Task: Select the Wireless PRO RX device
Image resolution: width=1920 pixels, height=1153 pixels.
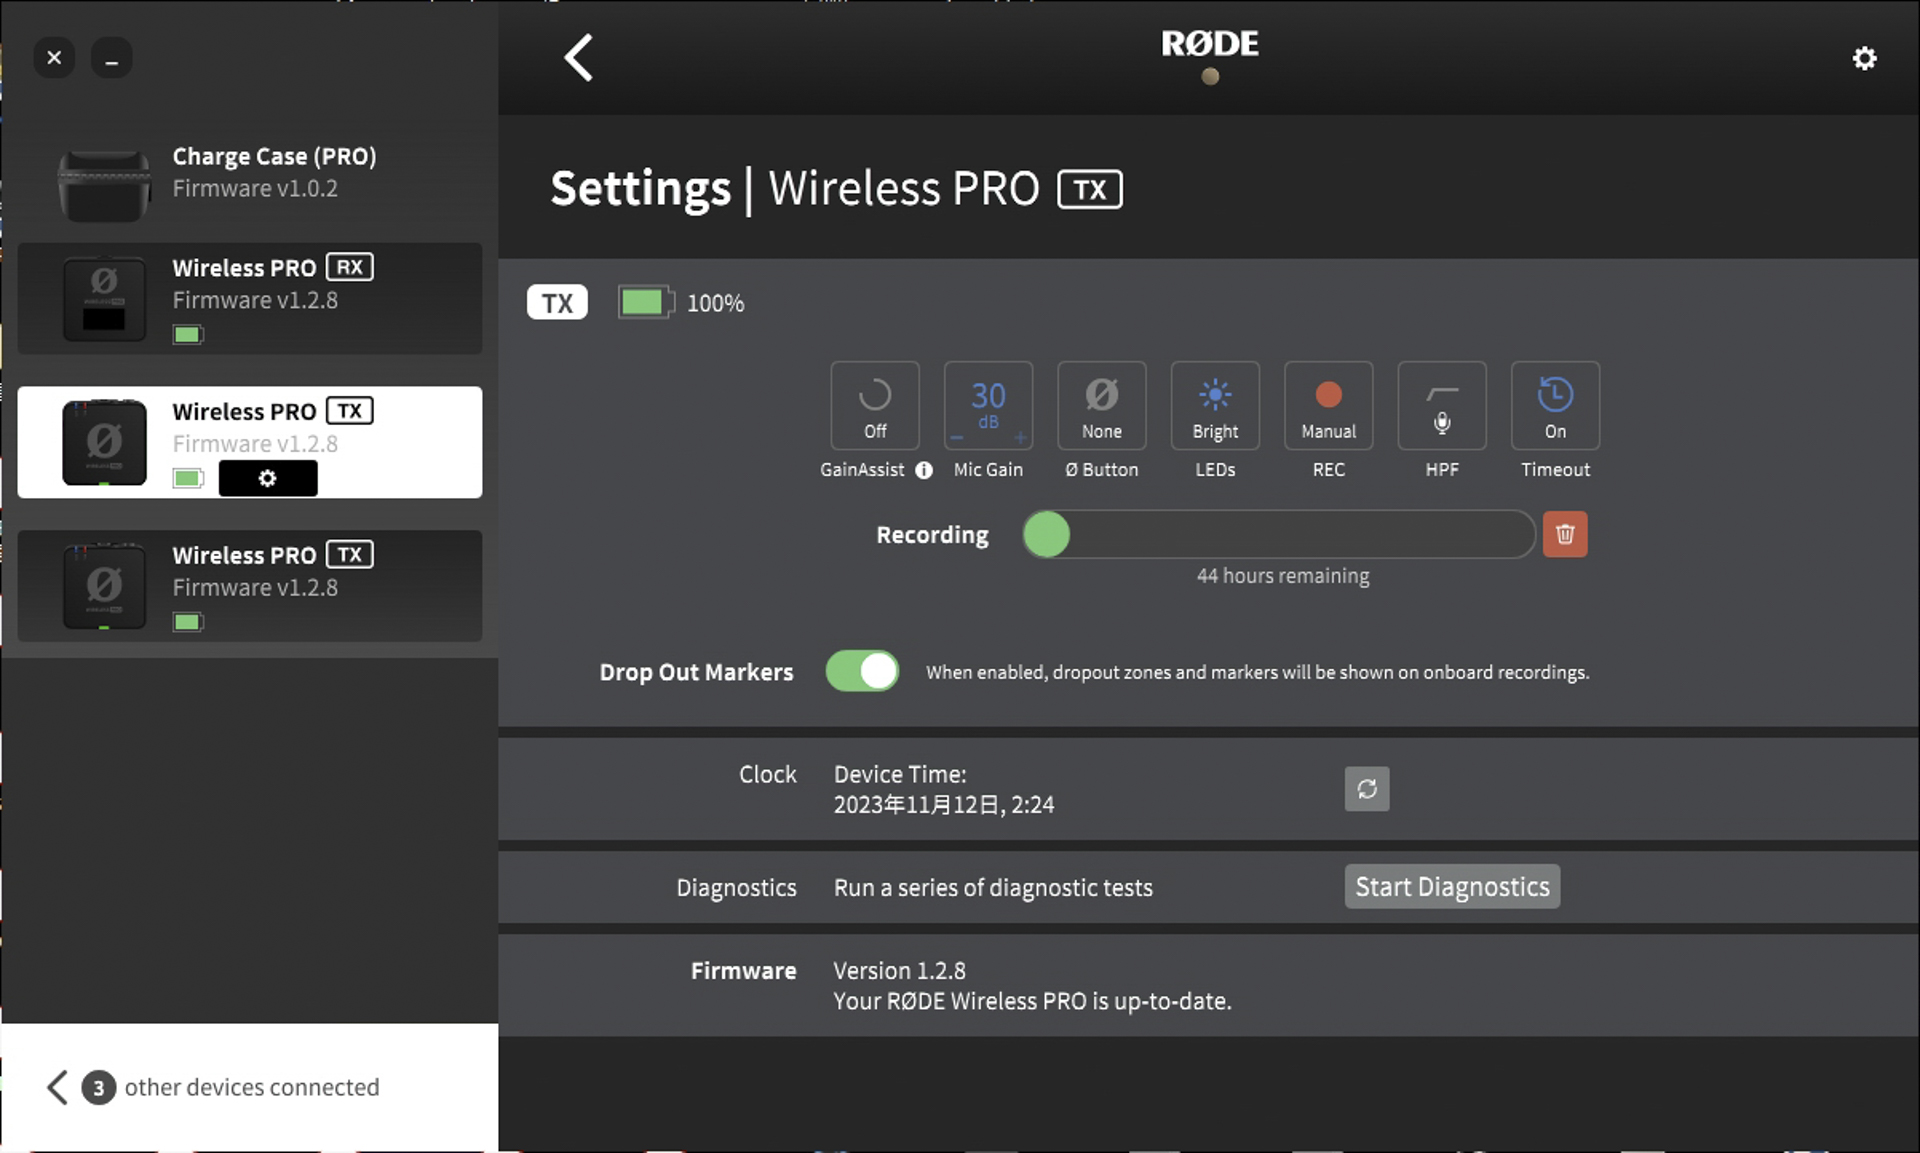Action: click(x=250, y=298)
